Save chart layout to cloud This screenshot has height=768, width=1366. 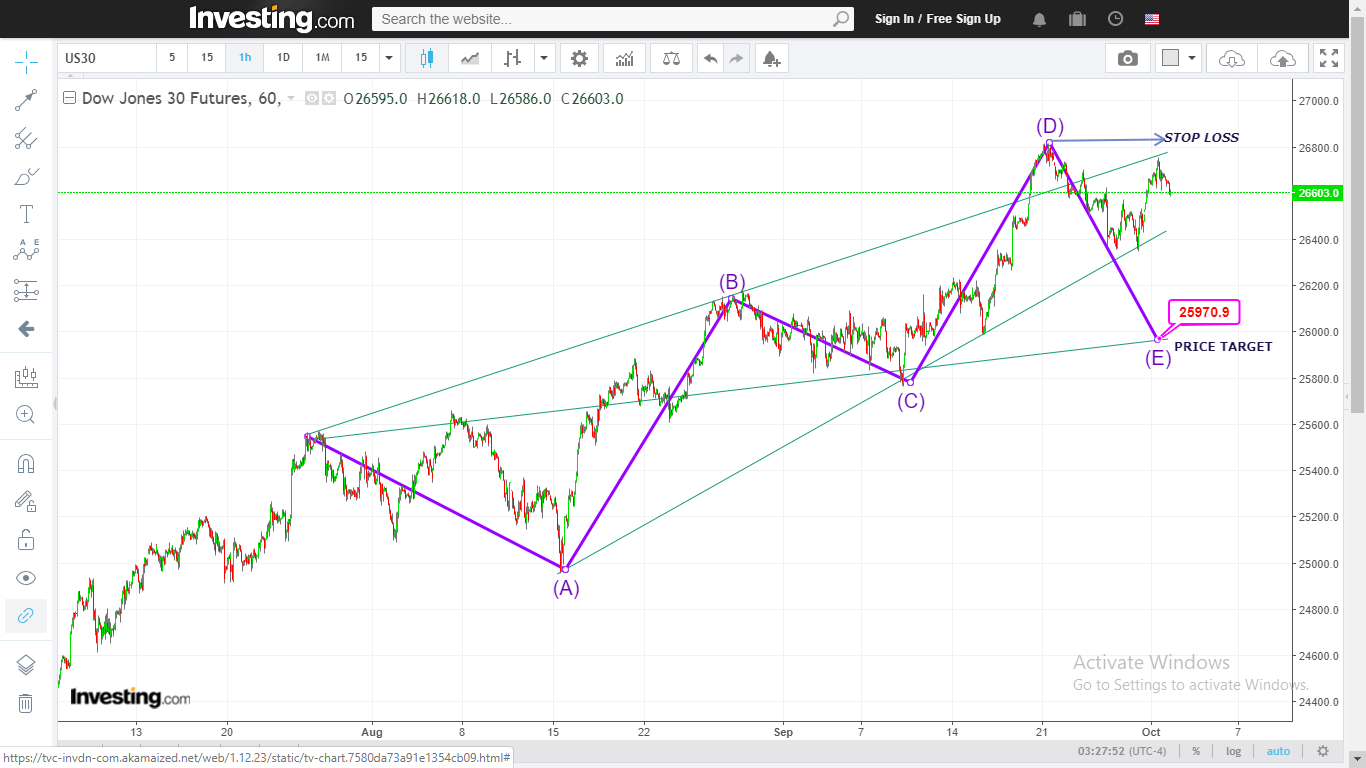(1282, 58)
